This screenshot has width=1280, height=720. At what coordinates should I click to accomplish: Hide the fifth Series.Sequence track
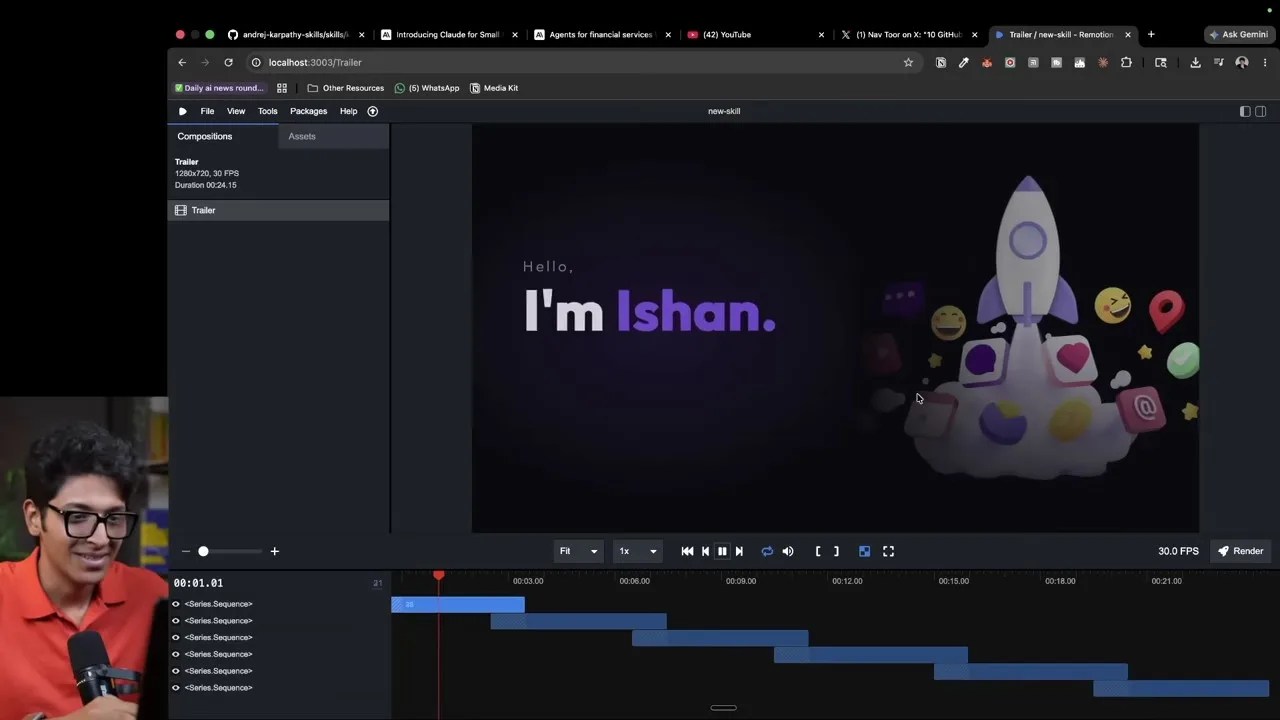[x=176, y=671]
